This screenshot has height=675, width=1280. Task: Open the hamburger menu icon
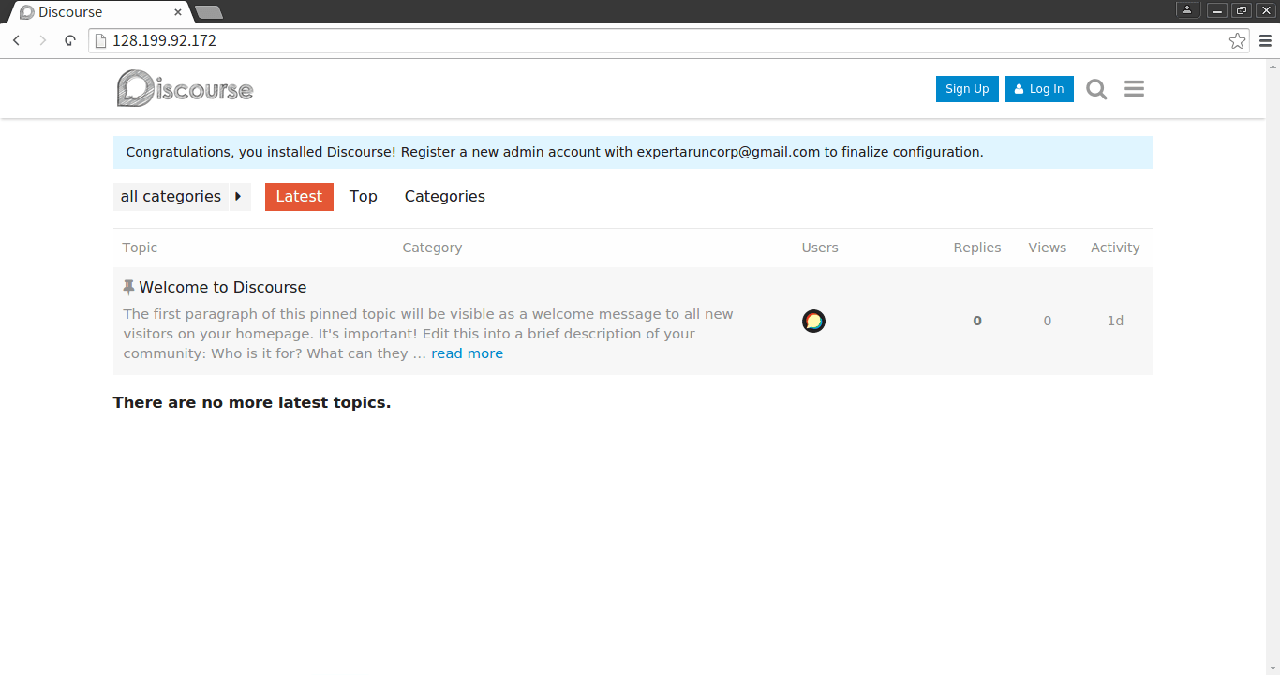coord(1133,89)
